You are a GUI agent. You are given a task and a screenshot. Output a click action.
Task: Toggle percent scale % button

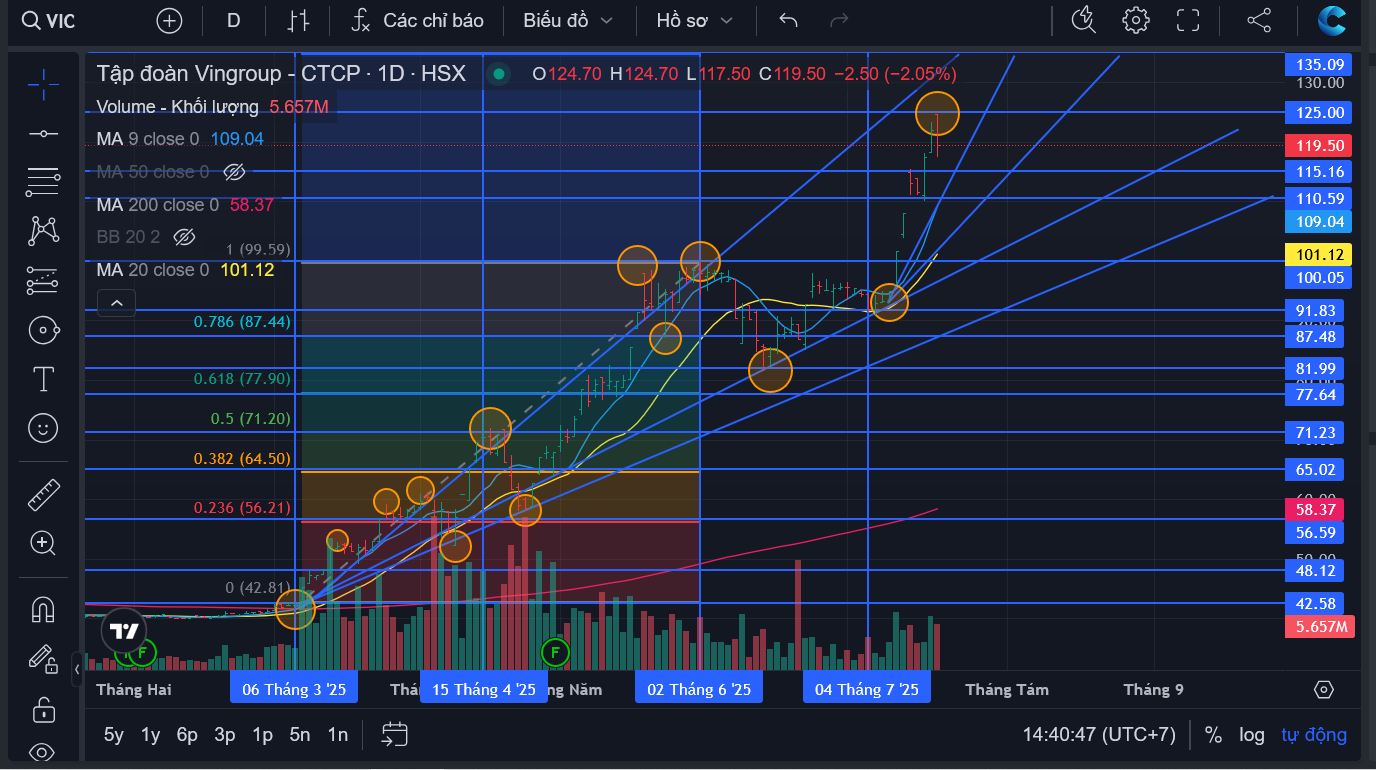[x=1213, y=735]
